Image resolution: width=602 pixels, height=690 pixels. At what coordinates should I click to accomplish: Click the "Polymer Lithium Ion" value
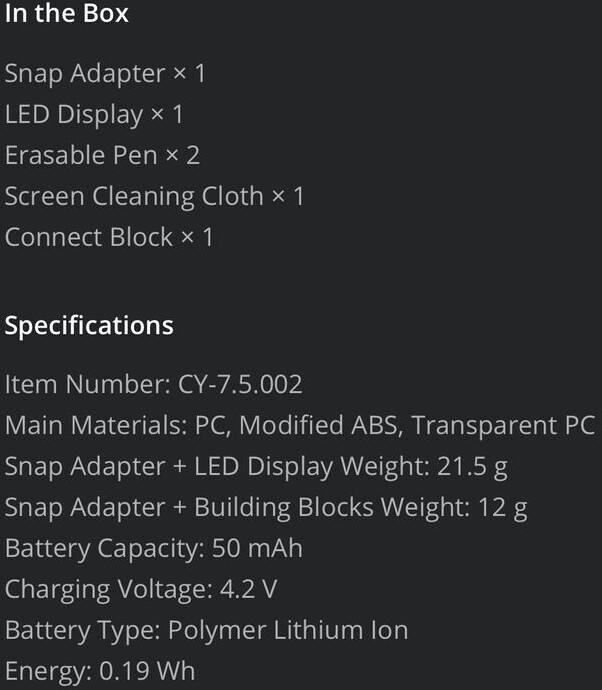[288, 631]
